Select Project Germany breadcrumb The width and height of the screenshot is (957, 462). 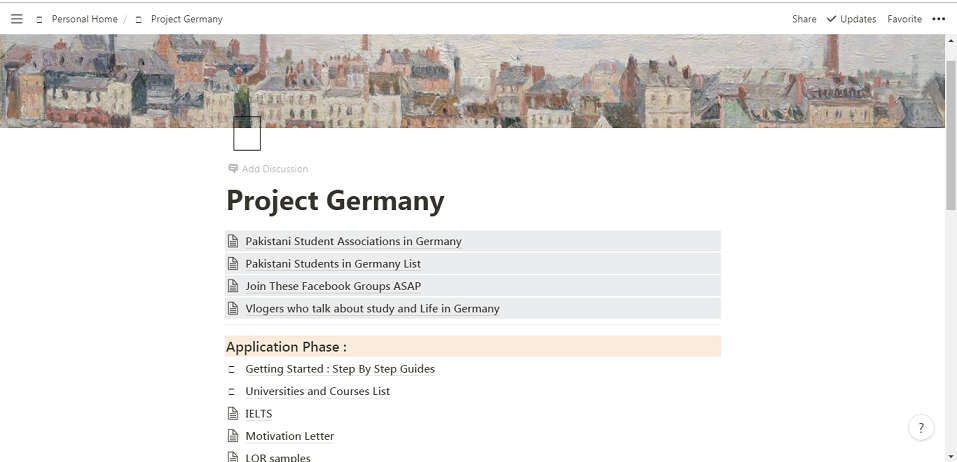187,19
